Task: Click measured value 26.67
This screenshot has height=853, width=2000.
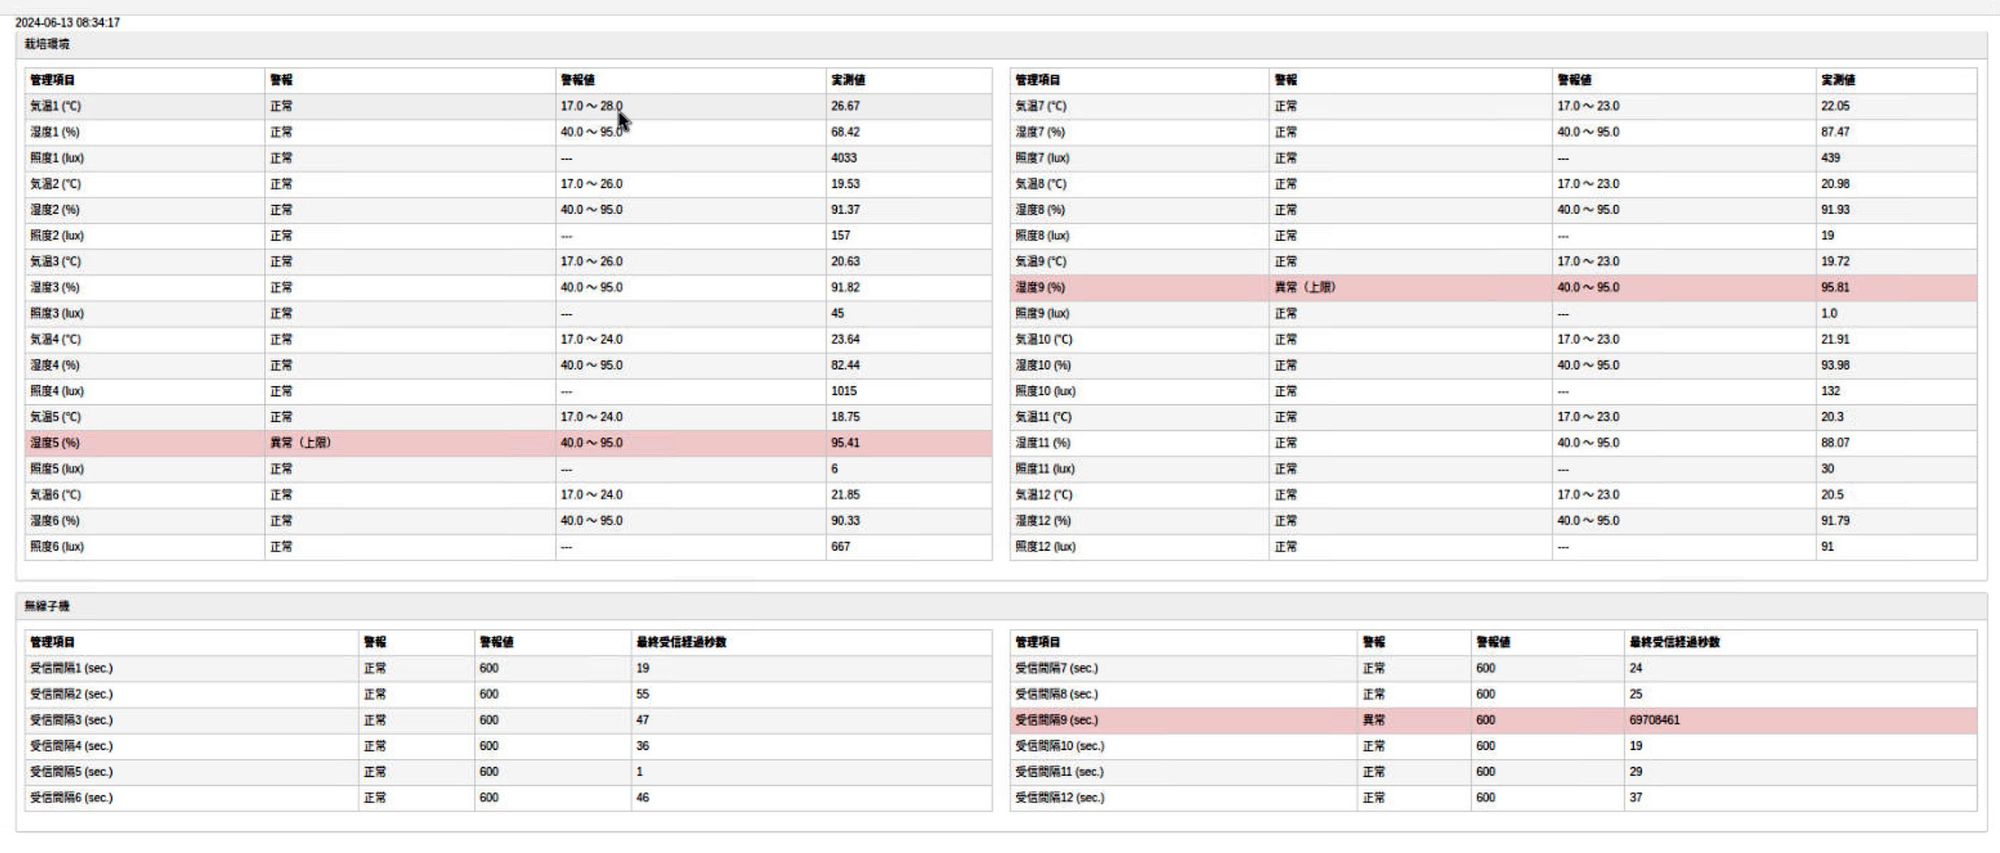Action: 845,106
